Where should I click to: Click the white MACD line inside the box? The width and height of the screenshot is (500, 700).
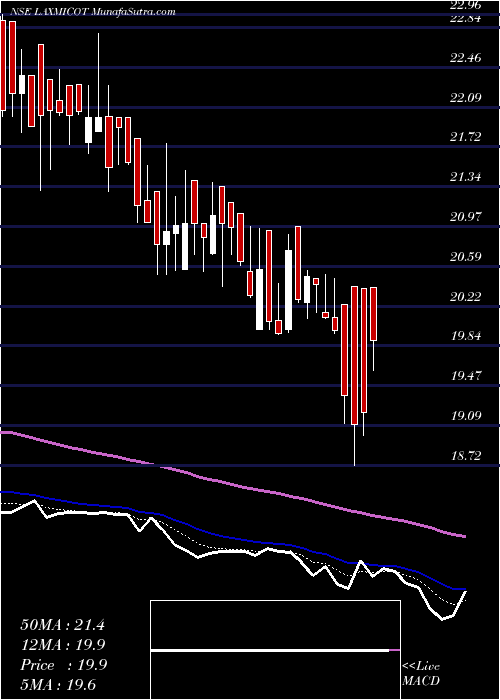pos(270,651)
